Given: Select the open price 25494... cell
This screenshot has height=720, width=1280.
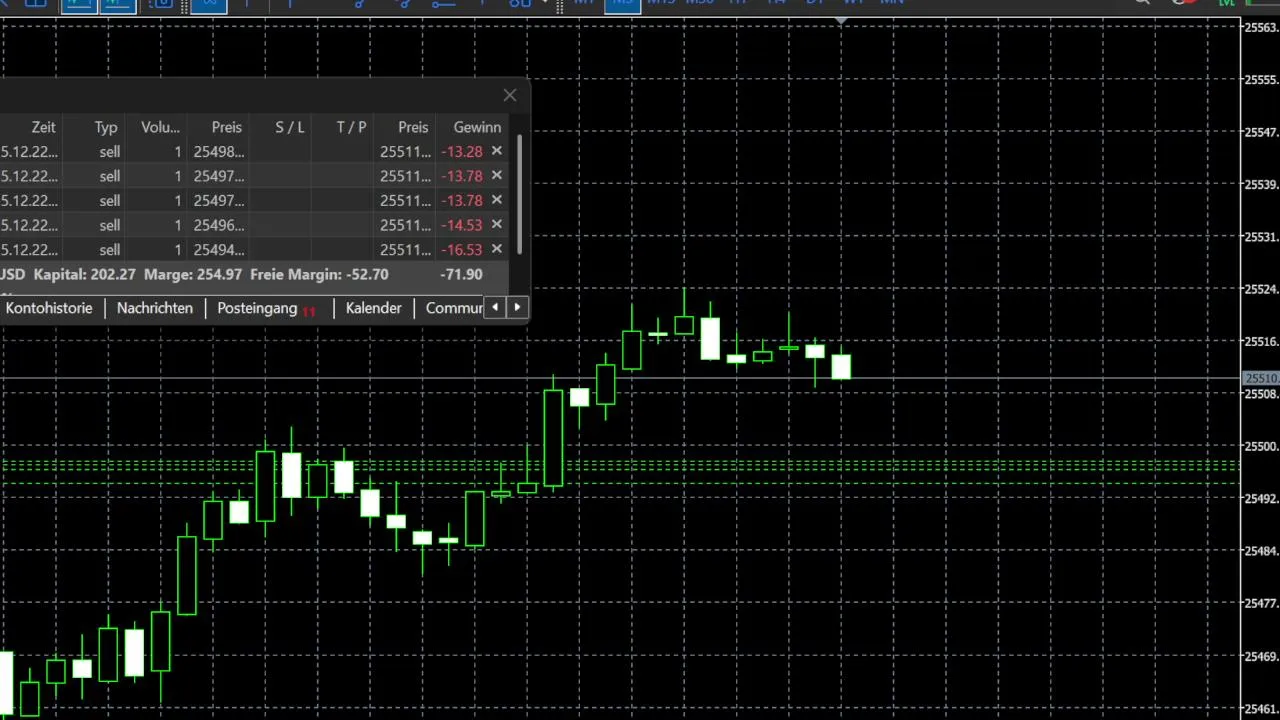Looking at the screenshot, I should (219, 250).
